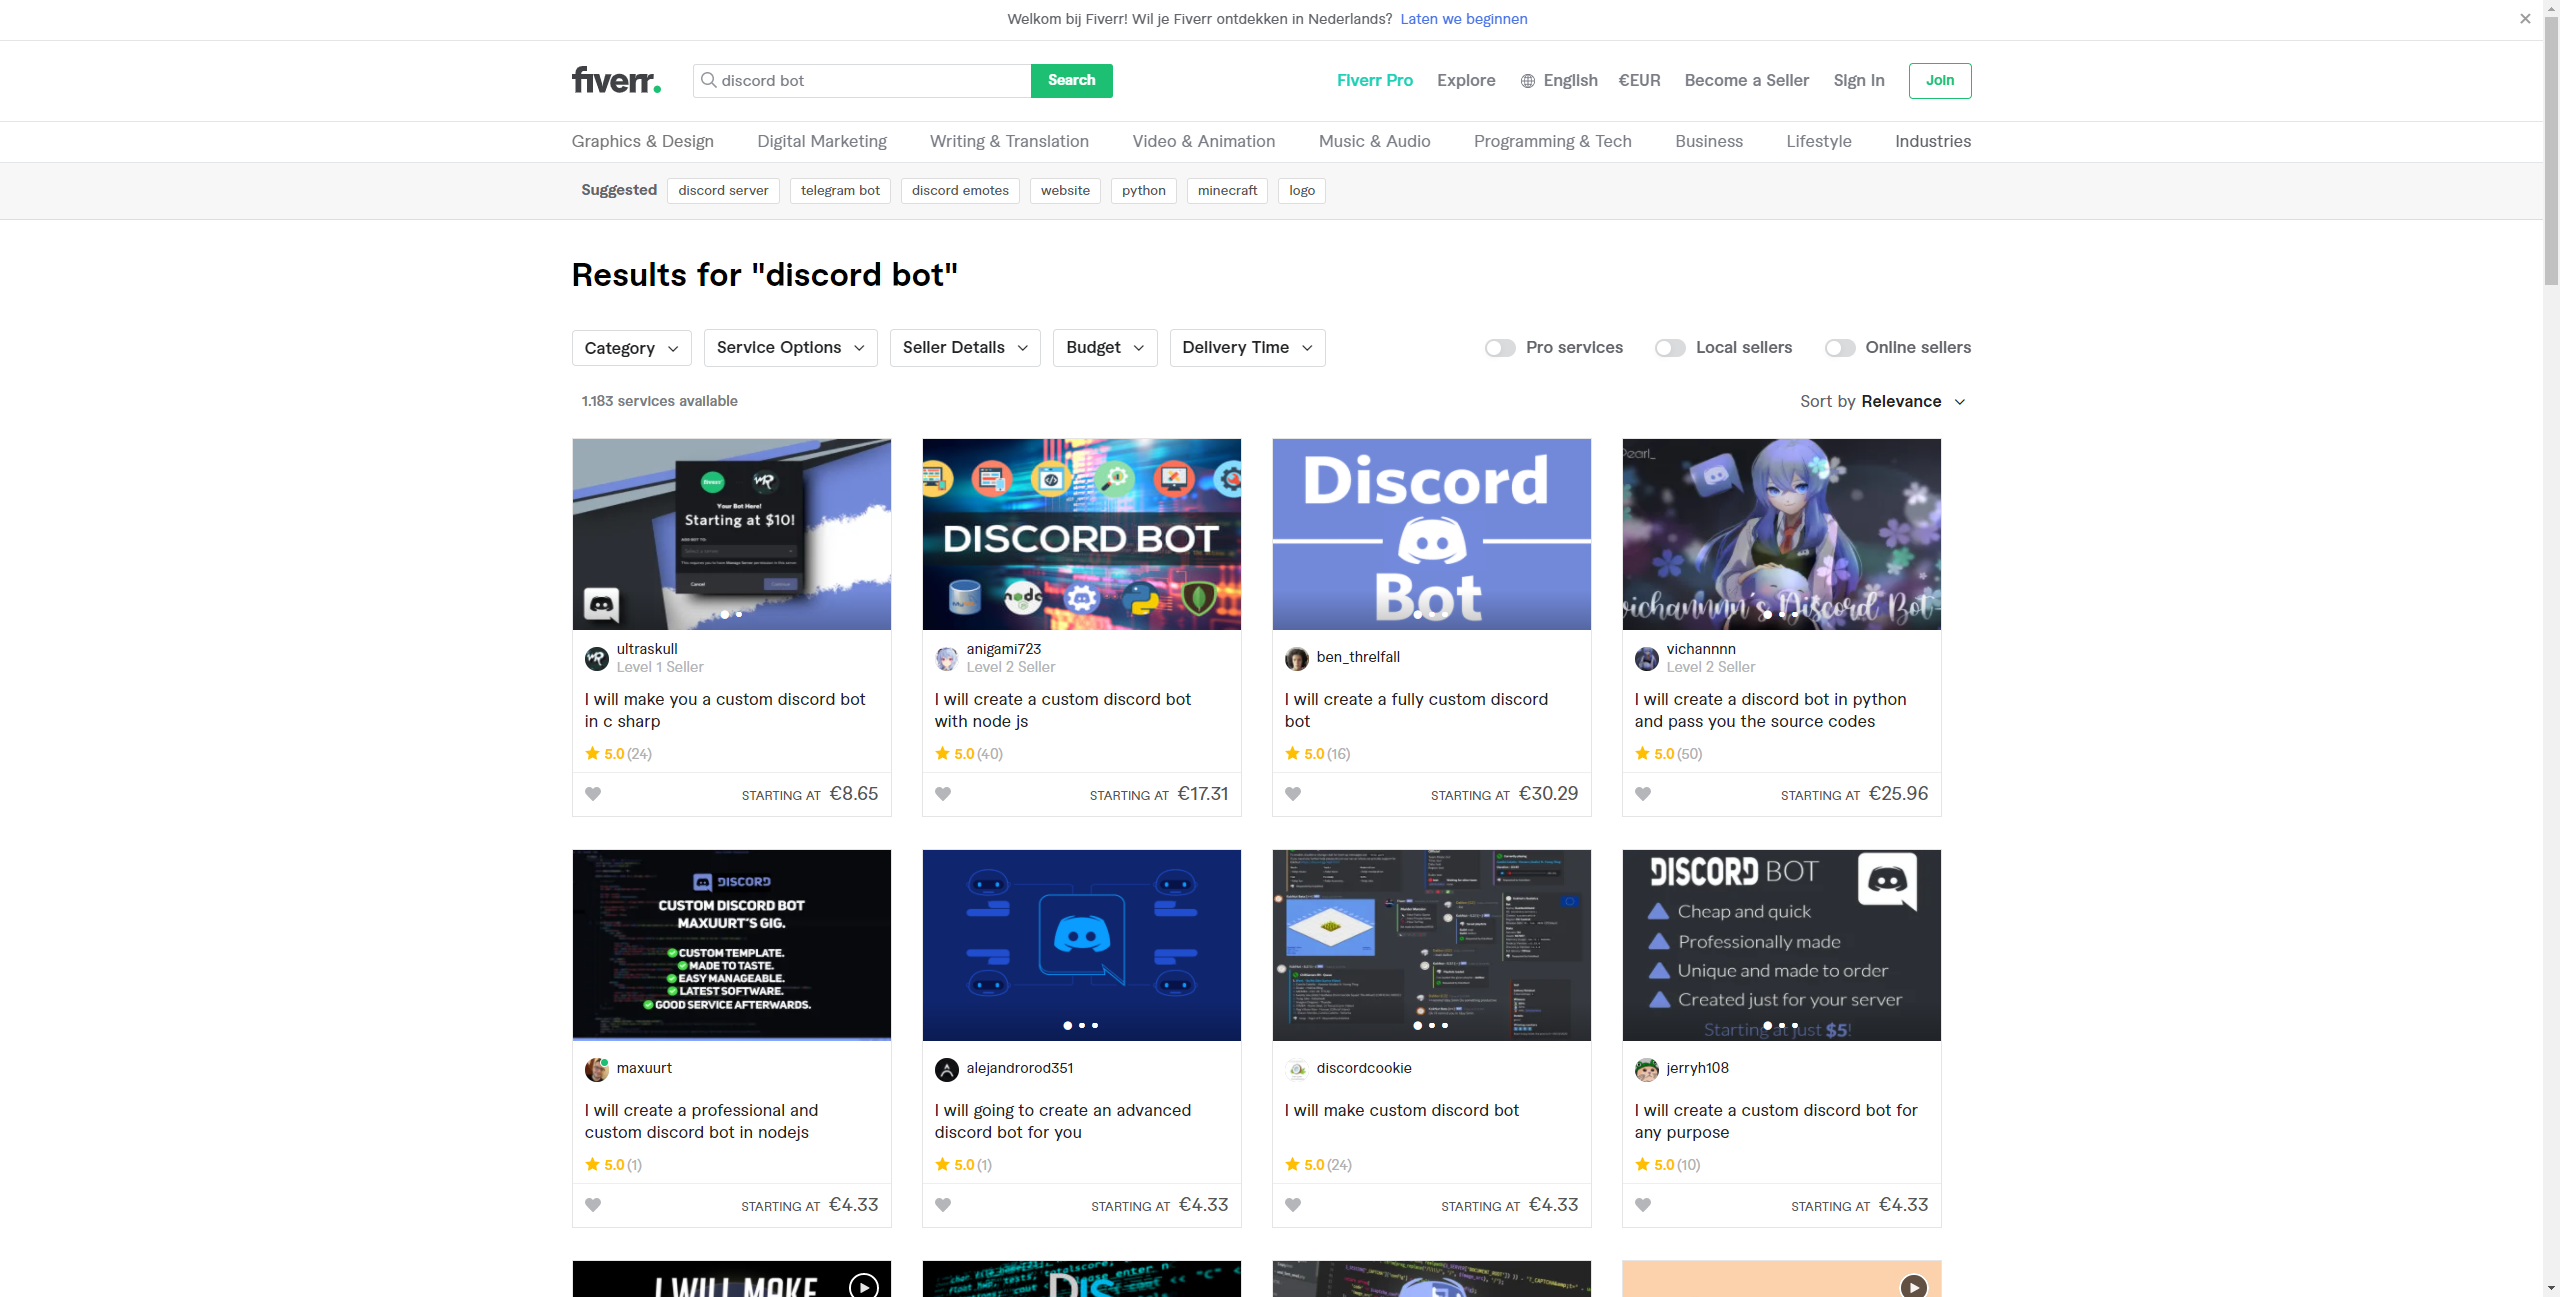Viewport: 2560px width, 1297px height.
Task: Open the Category filter dropdown
Action: pyautogui.click(x=631, y=348)
